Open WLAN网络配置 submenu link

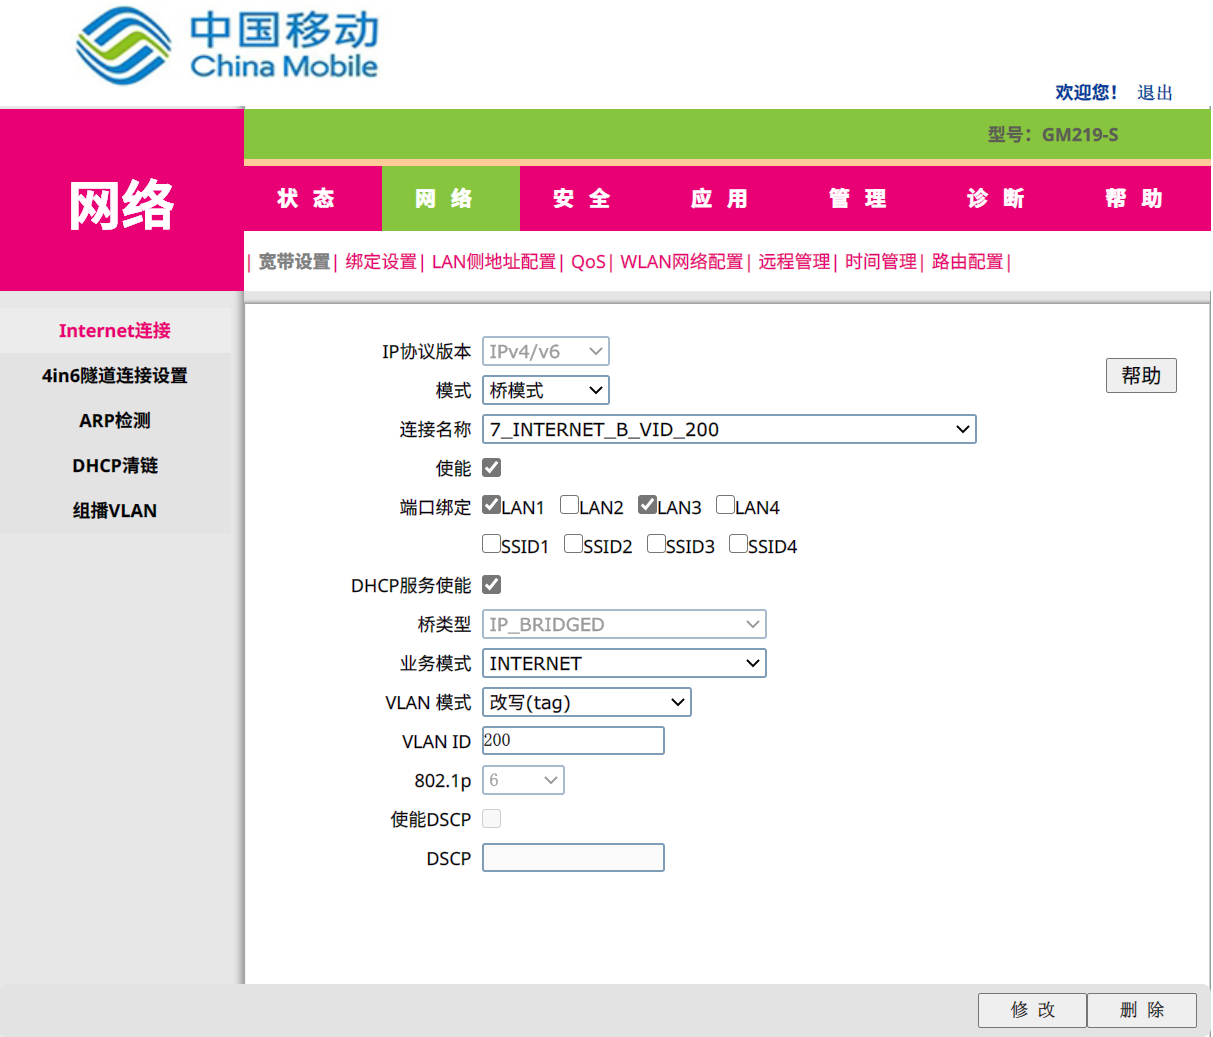[x=681, y=262]
